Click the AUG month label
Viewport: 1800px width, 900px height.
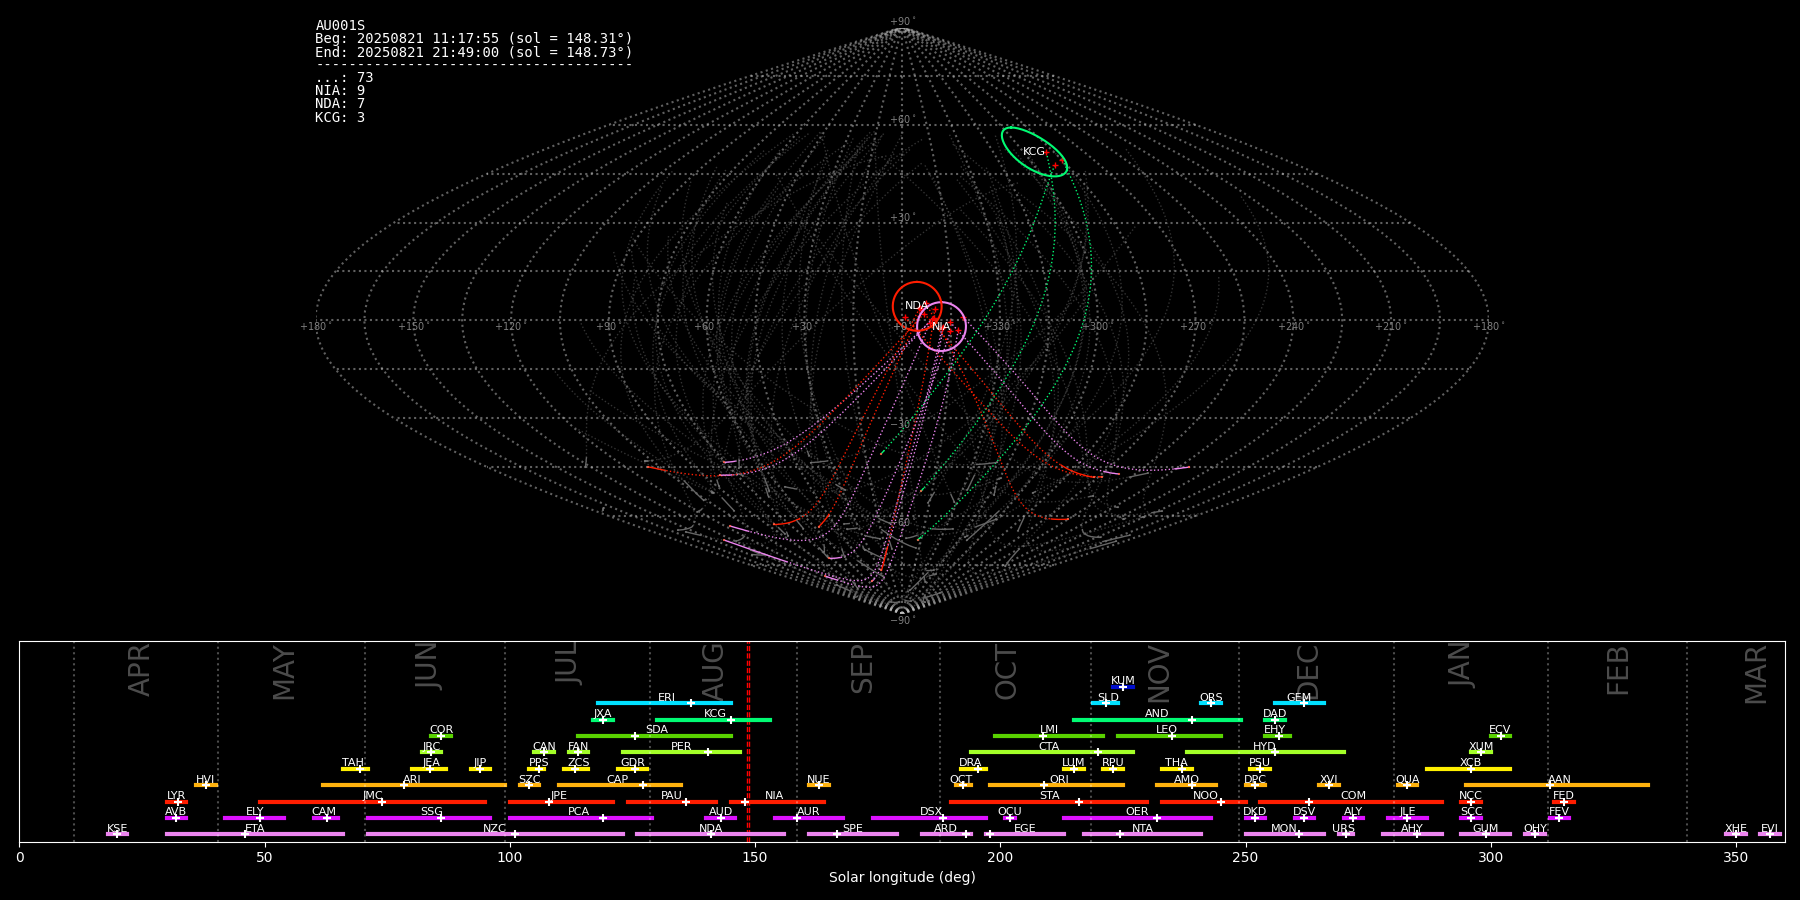click(713, 671)
